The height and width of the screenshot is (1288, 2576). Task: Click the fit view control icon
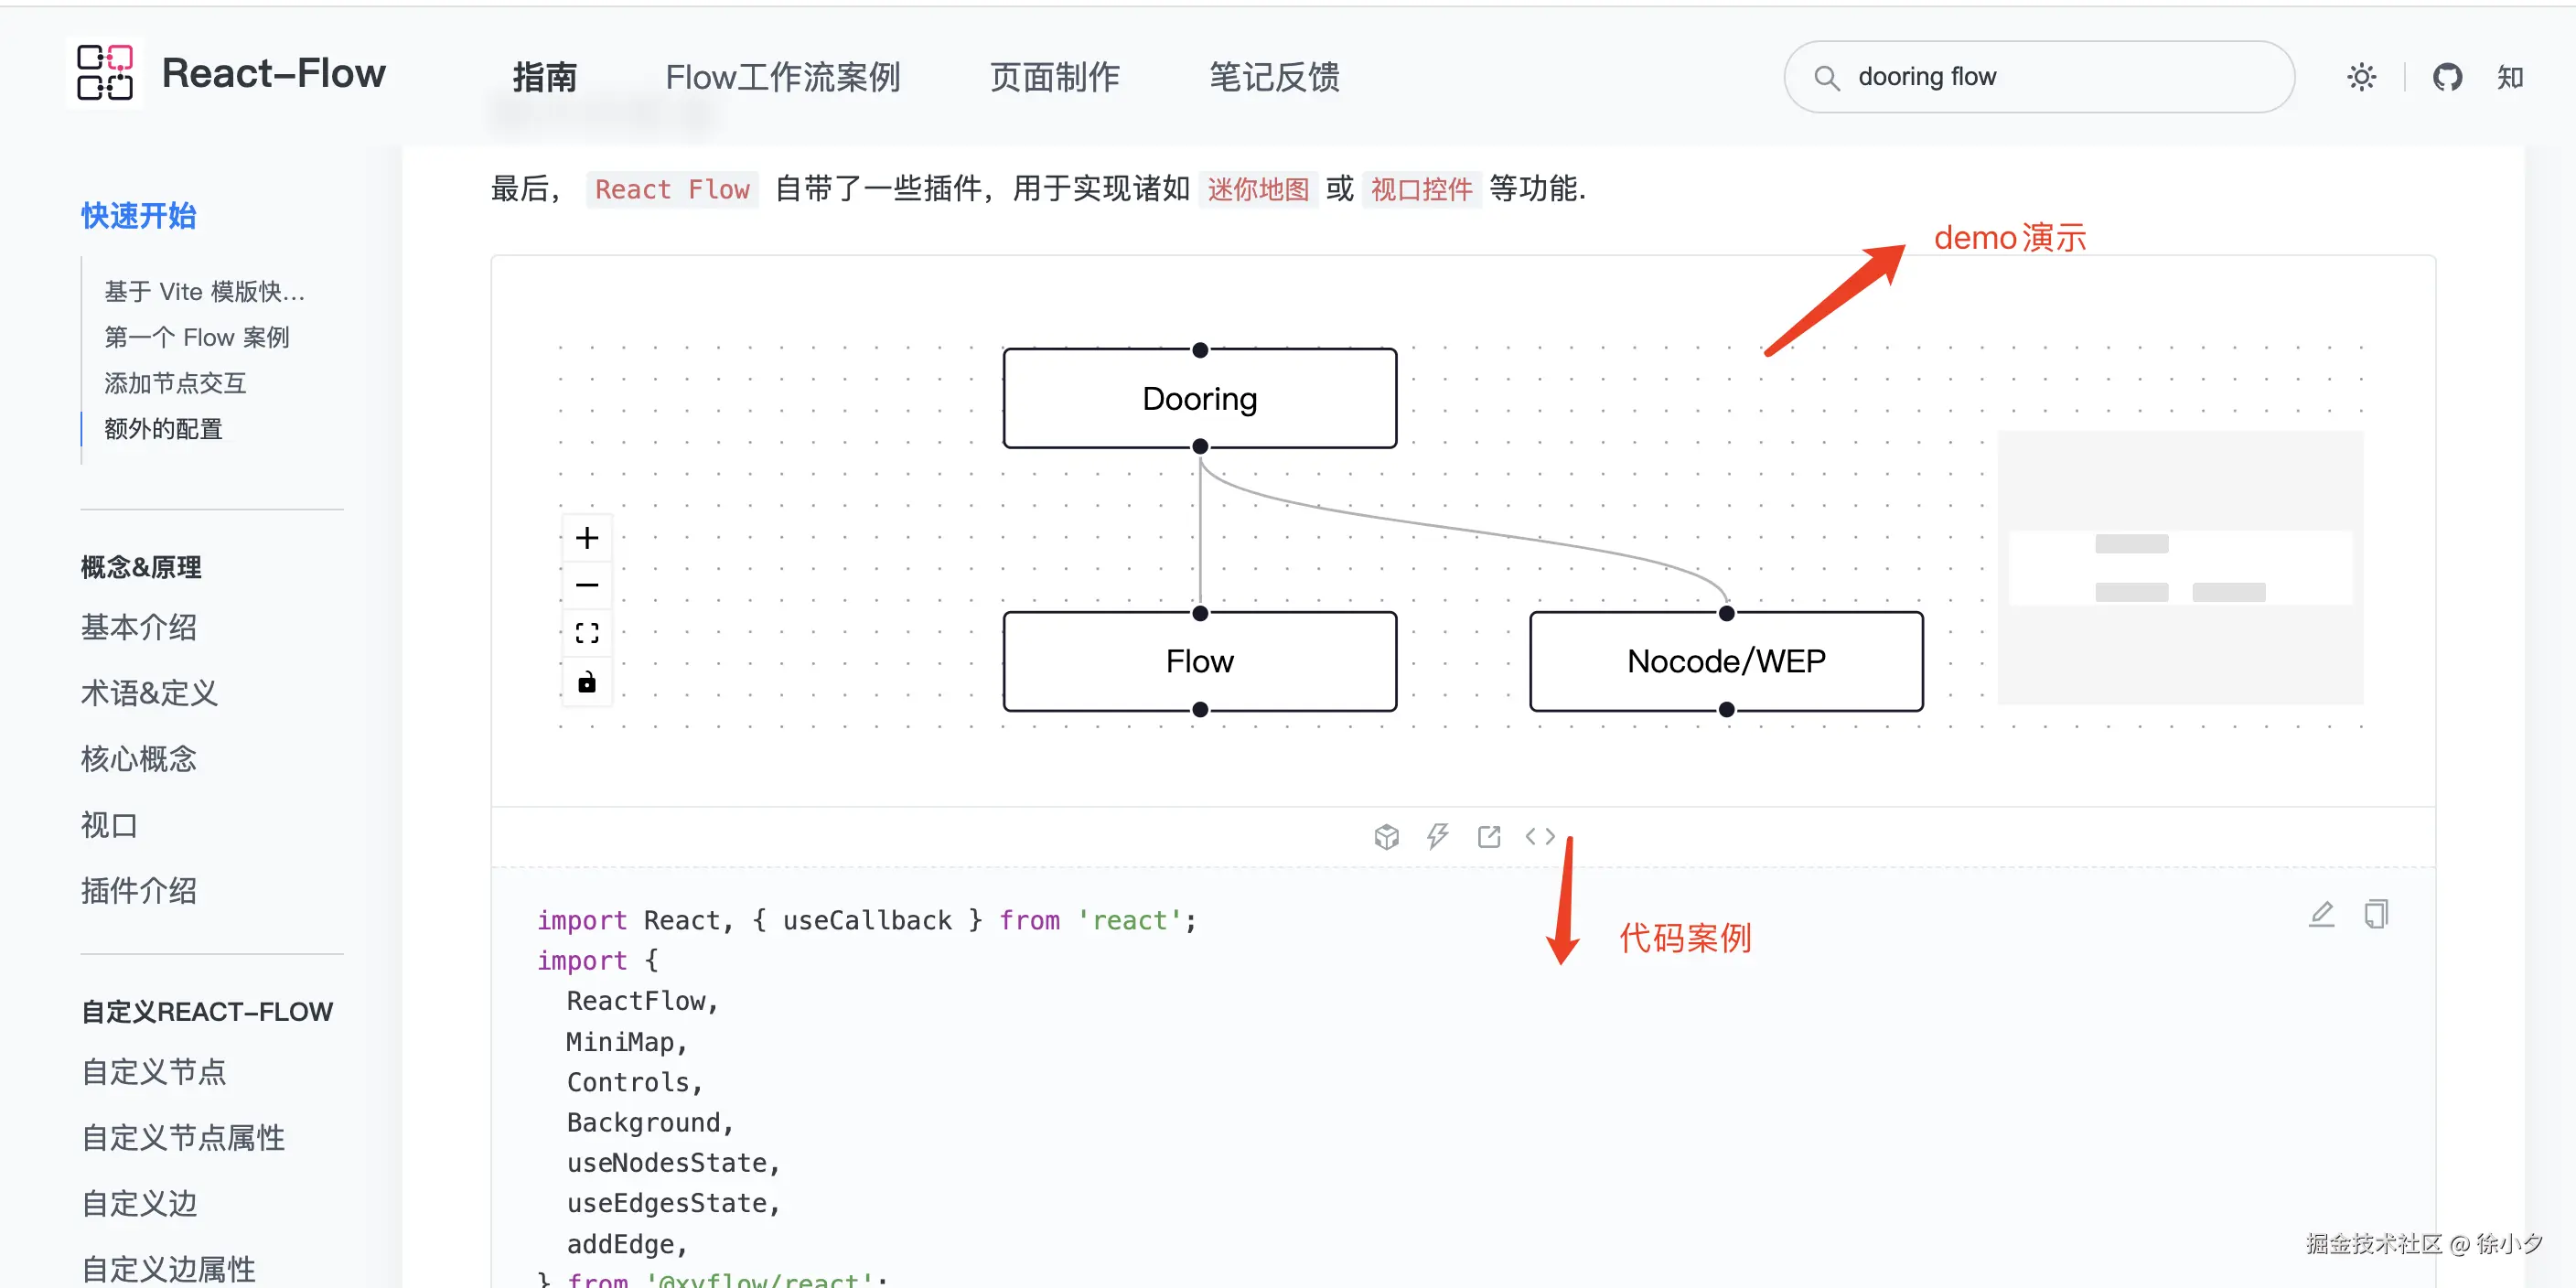coord(587,633)
